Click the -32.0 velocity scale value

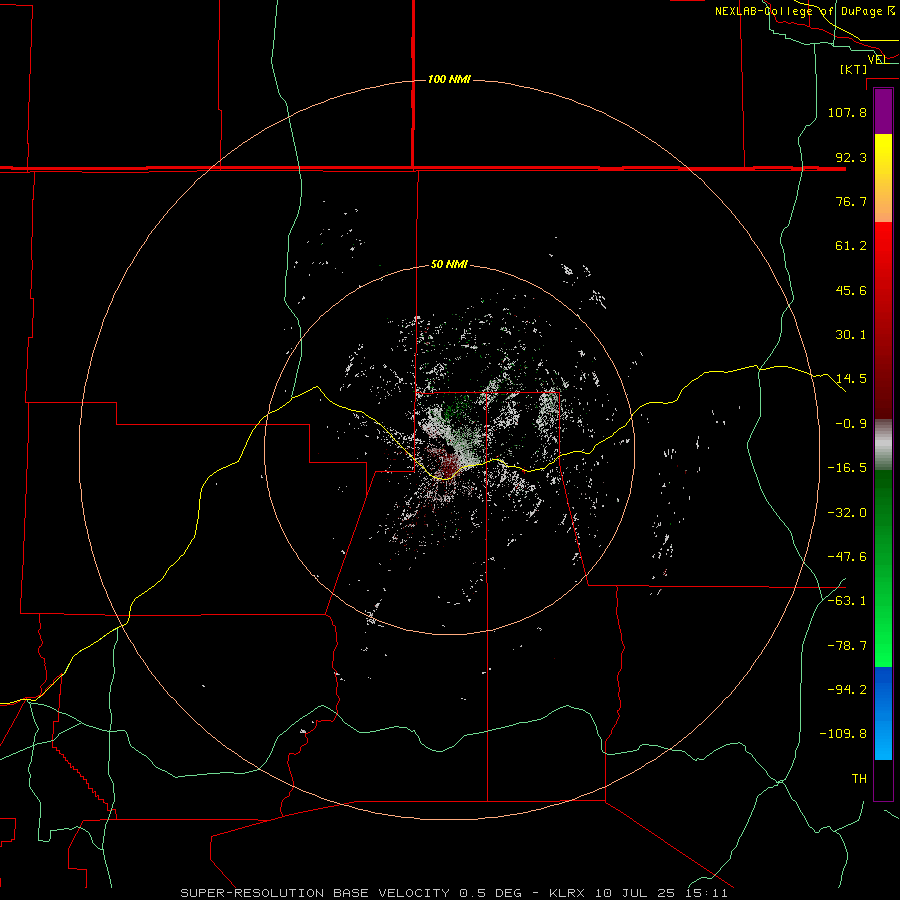[x=847, y=513]
